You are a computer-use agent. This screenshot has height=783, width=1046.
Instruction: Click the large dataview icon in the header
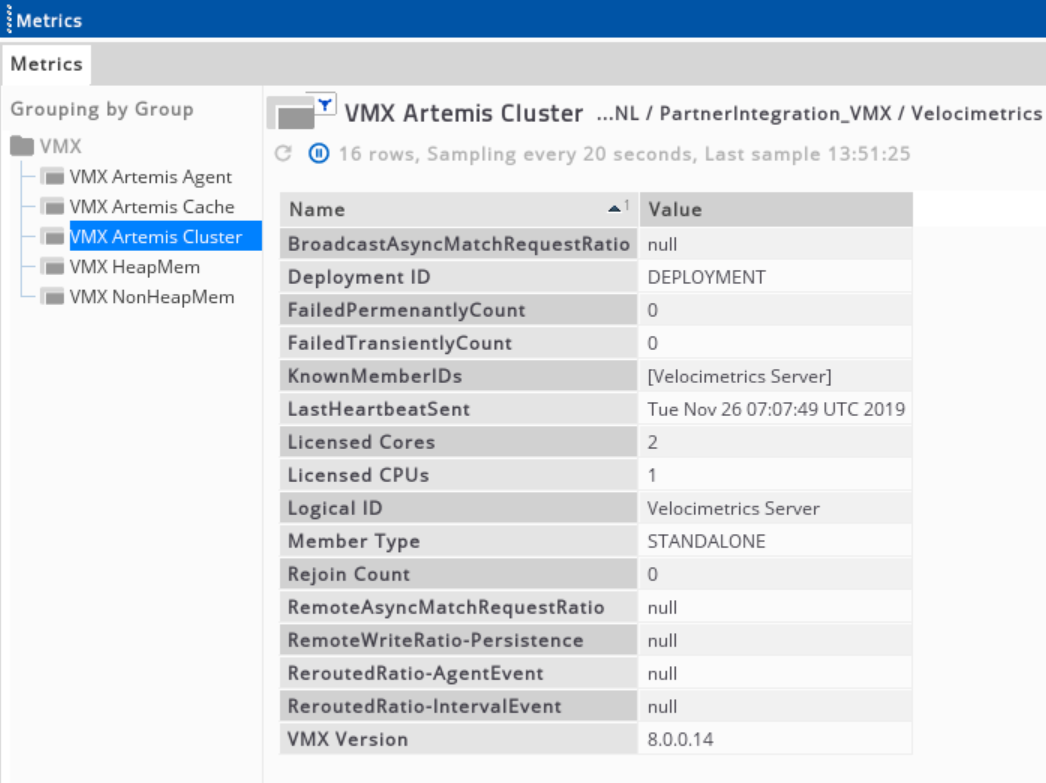coord(291,116)
